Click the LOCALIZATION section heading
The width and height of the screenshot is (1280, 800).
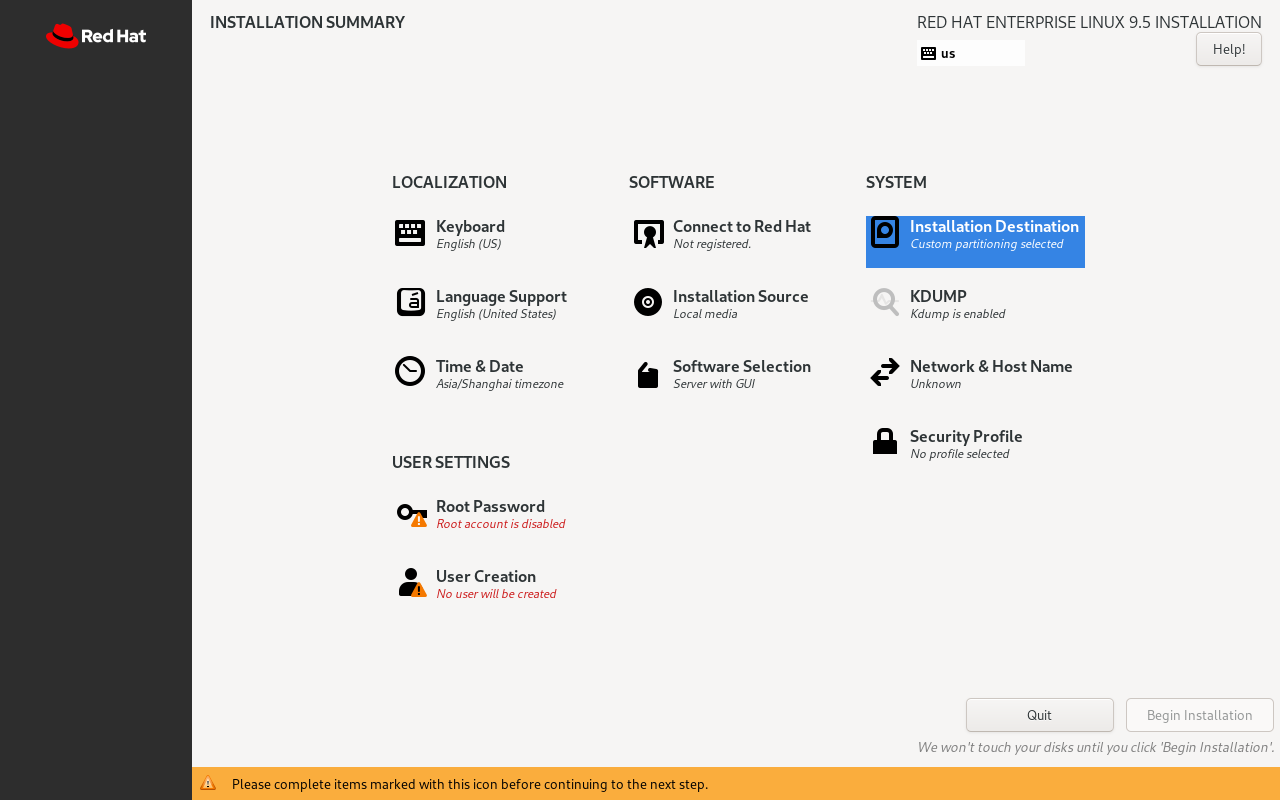(449, 182)
